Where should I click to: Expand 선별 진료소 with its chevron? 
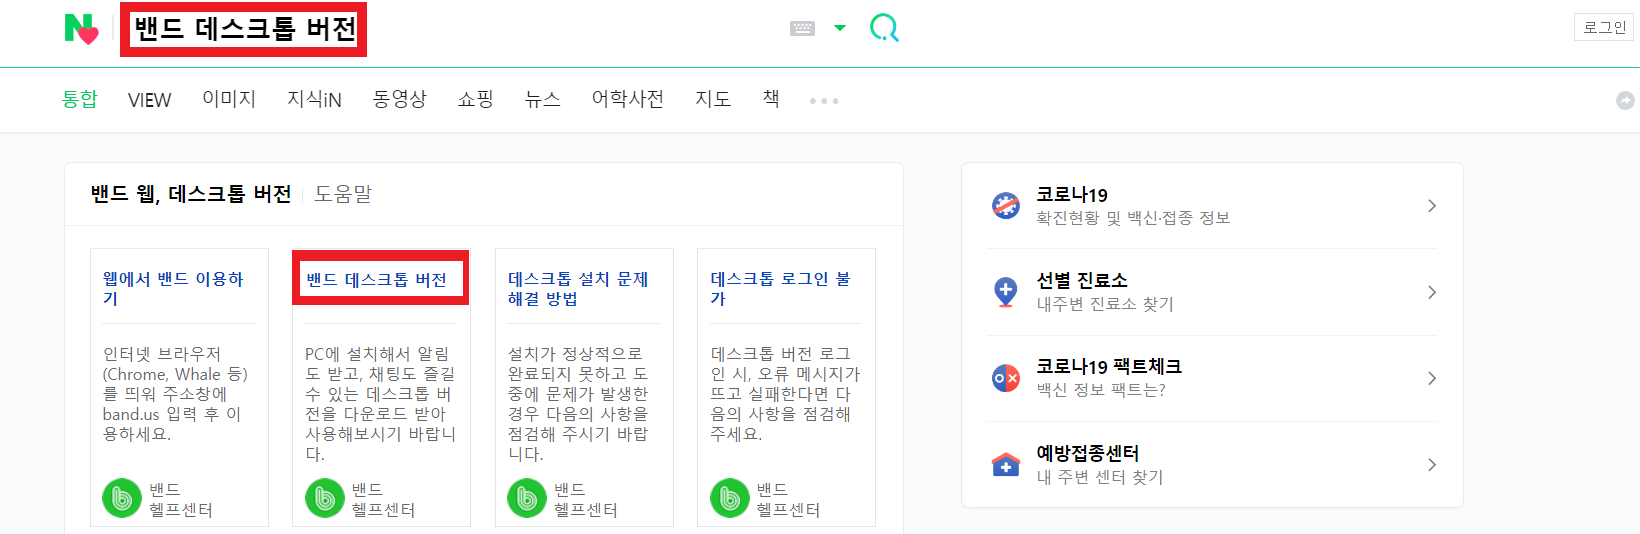(1432, 292)
